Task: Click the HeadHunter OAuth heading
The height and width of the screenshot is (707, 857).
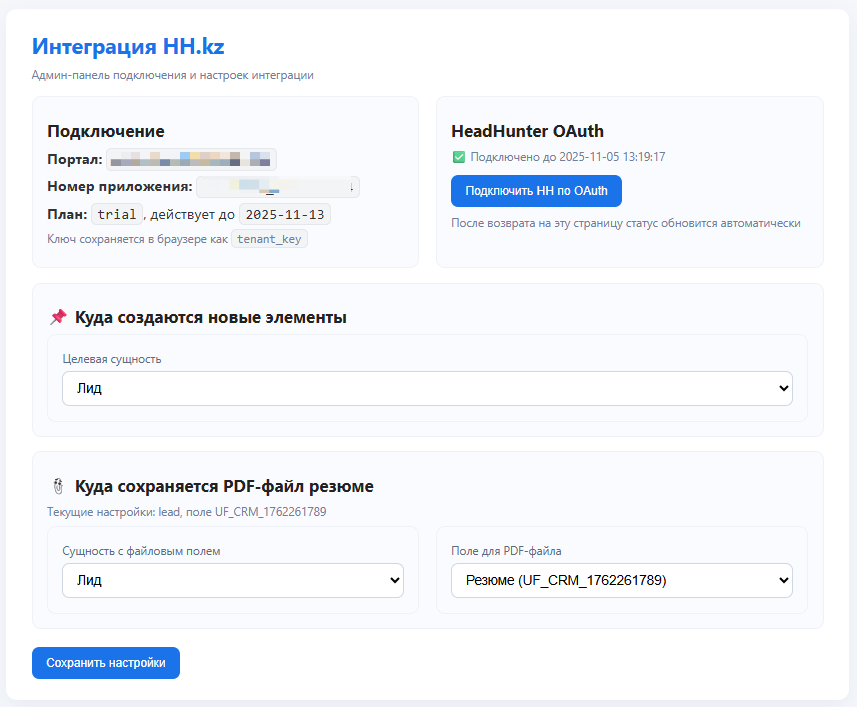Action: click(527, 131)
